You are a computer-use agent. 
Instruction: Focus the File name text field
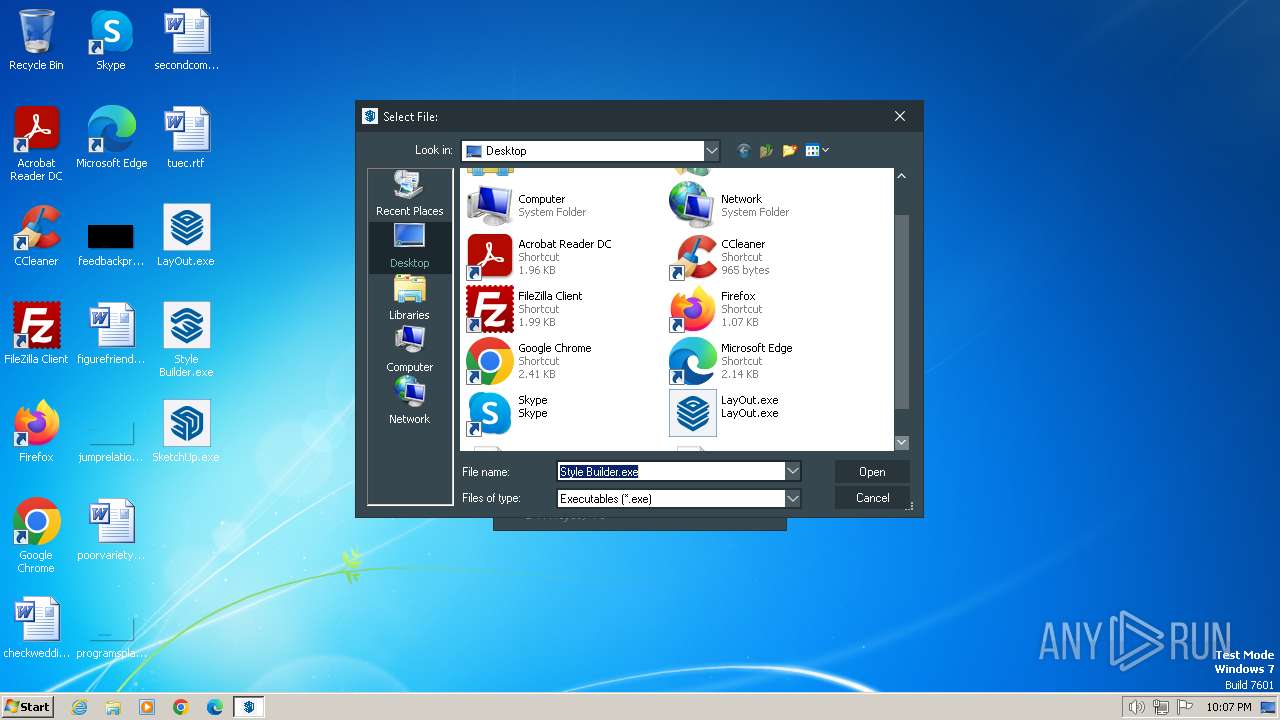pos(671,471)
